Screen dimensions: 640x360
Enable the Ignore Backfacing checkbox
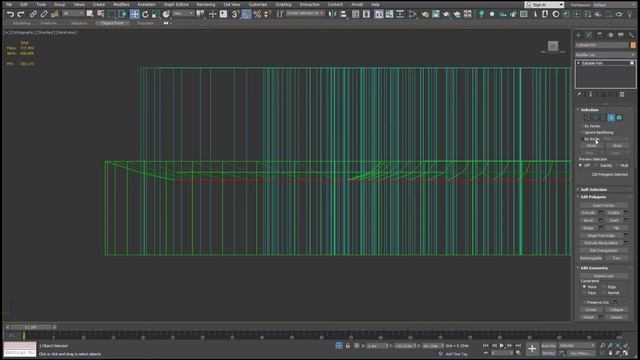point(582,133)
